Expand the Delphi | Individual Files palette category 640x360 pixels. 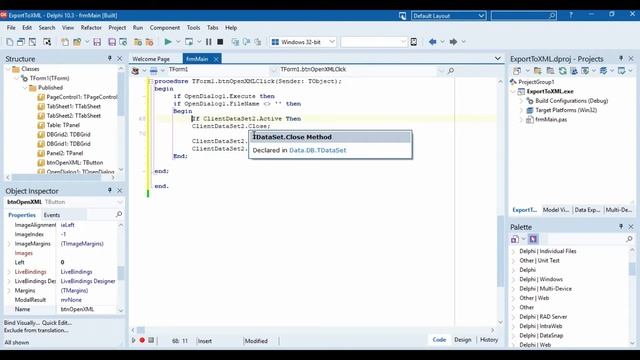514,251
